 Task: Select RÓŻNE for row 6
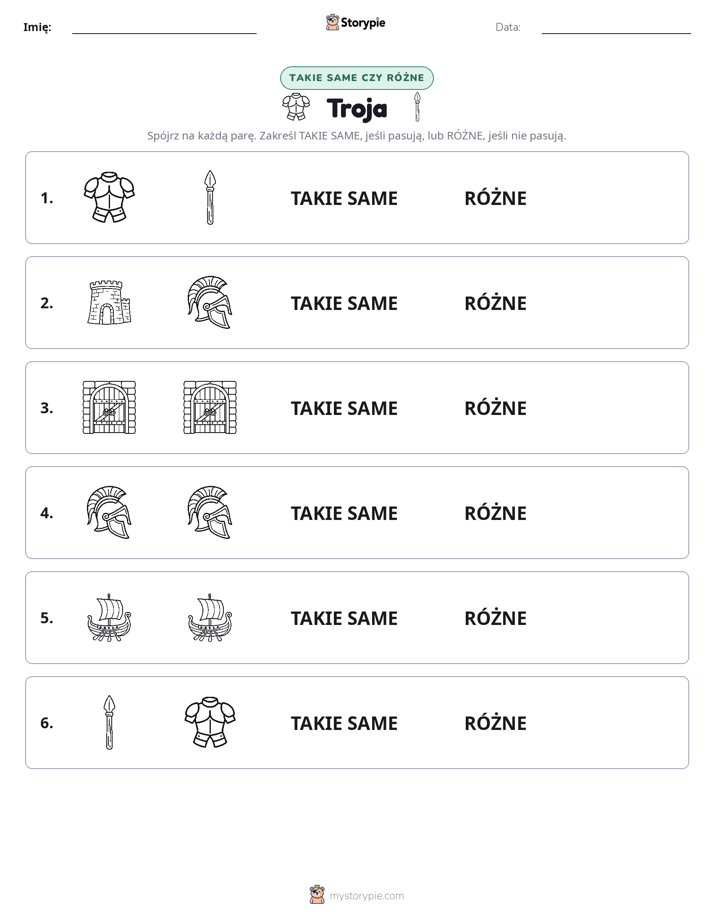click(495, 722)
